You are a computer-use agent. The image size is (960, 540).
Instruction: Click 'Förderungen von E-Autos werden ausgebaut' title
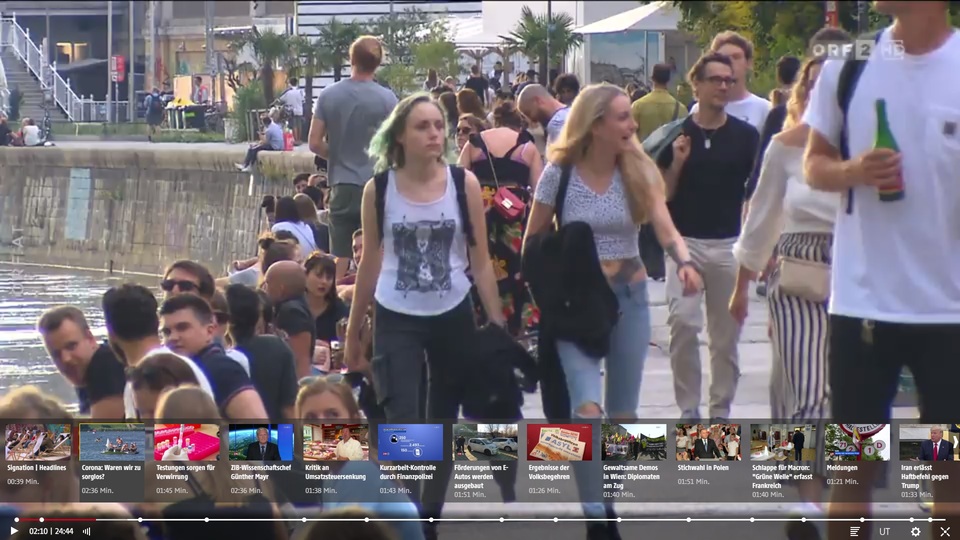(481, 471)
